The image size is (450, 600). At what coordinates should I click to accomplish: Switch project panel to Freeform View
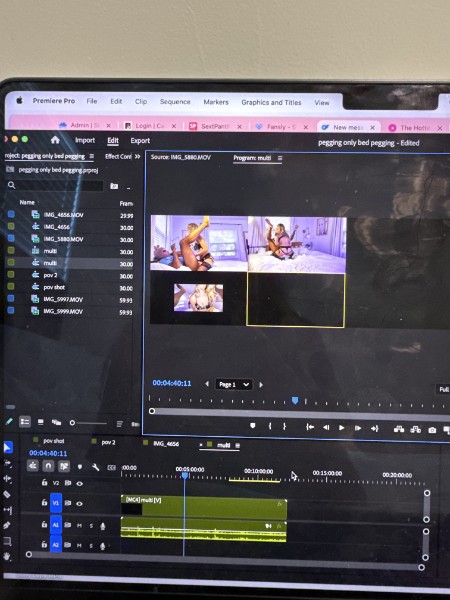click(57, 422)
